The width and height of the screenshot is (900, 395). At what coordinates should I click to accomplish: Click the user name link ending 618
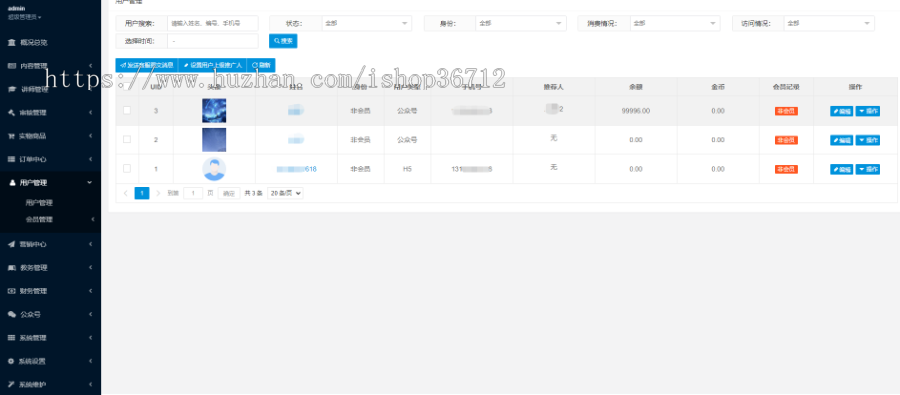coord(296,169)
